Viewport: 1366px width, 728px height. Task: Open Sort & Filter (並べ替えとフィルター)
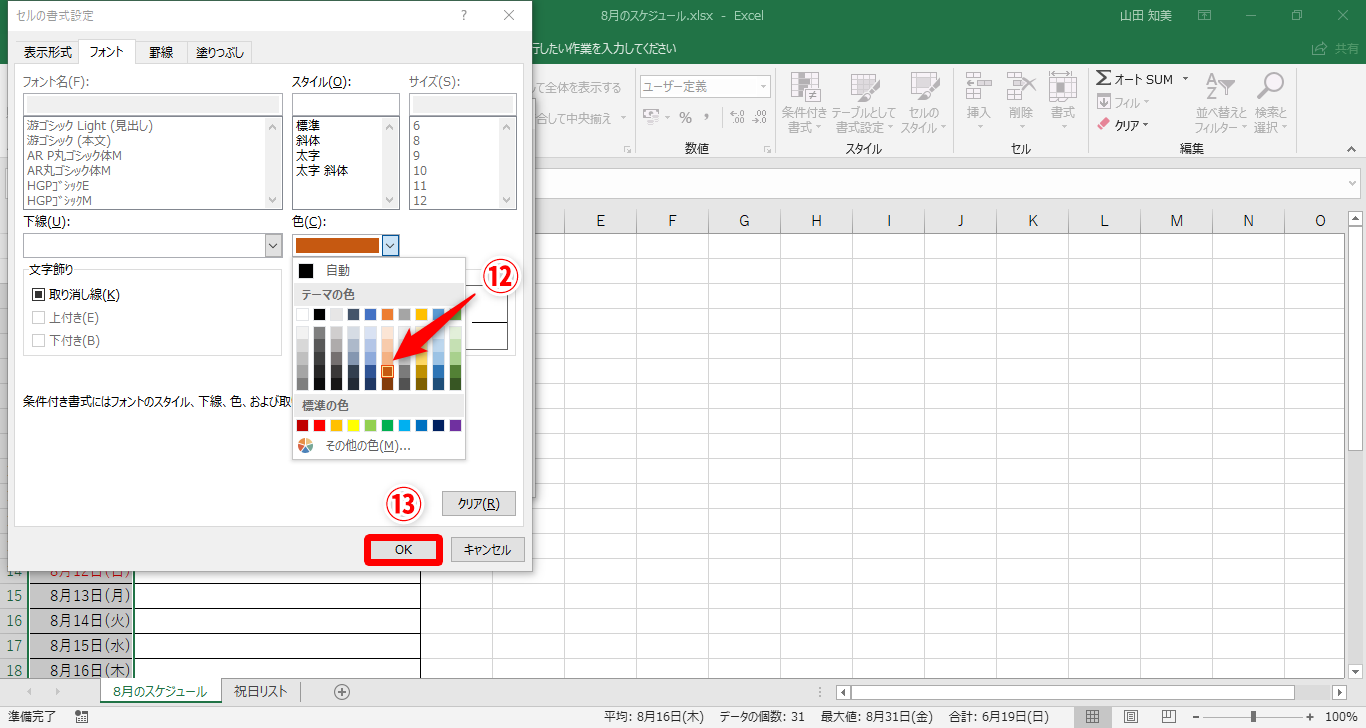(x=1221, y=103)
